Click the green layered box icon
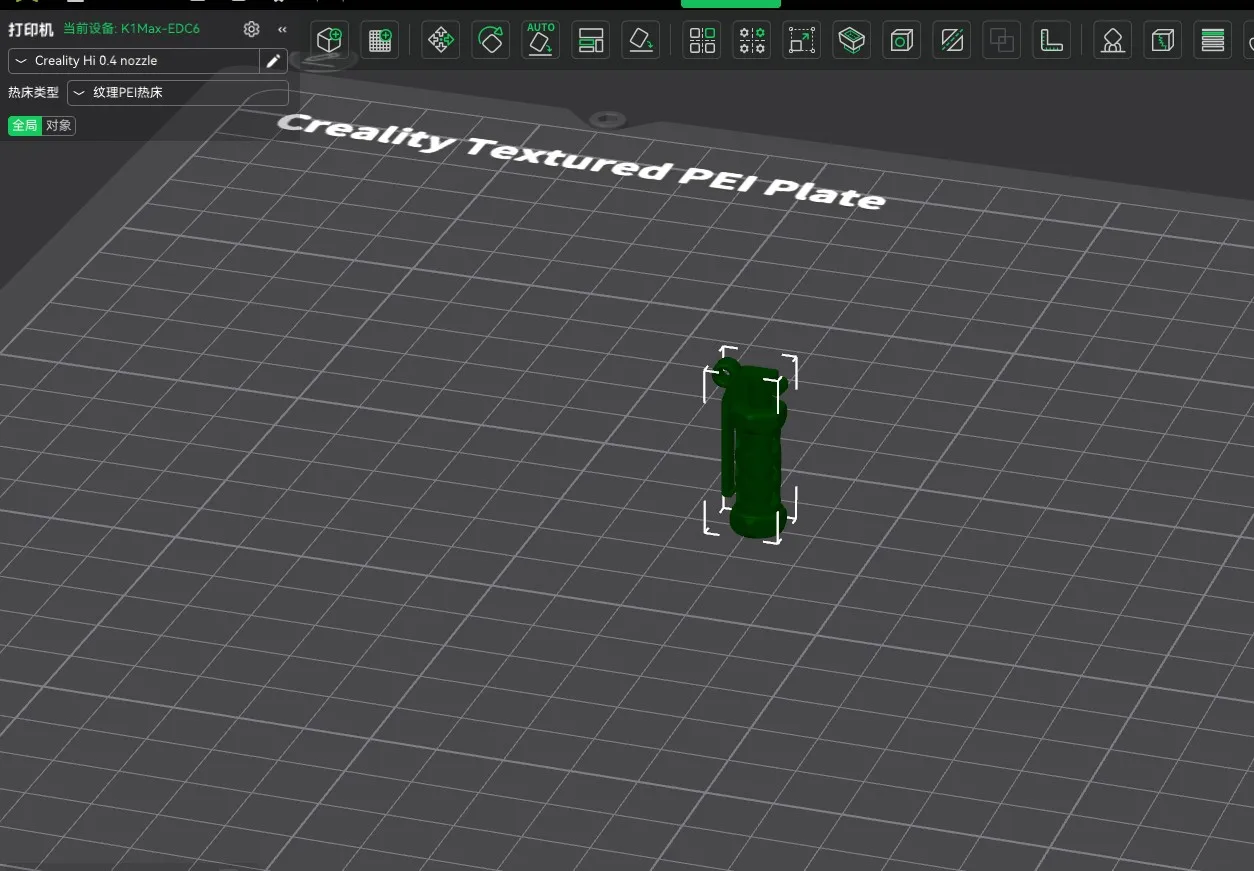 click(x=851, y=40)
